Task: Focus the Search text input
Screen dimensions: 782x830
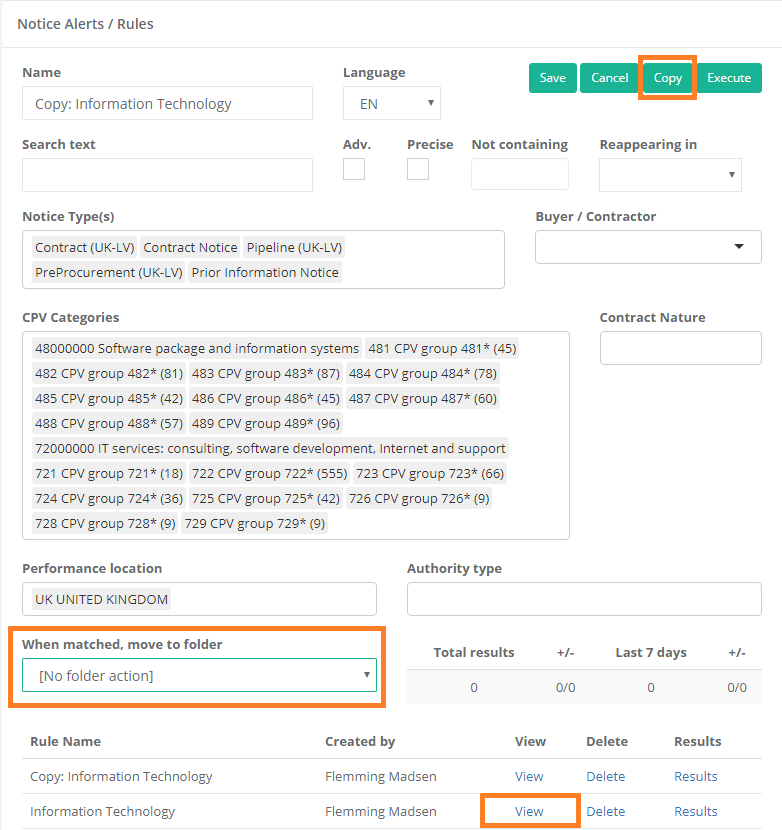Action: [167, 174]
